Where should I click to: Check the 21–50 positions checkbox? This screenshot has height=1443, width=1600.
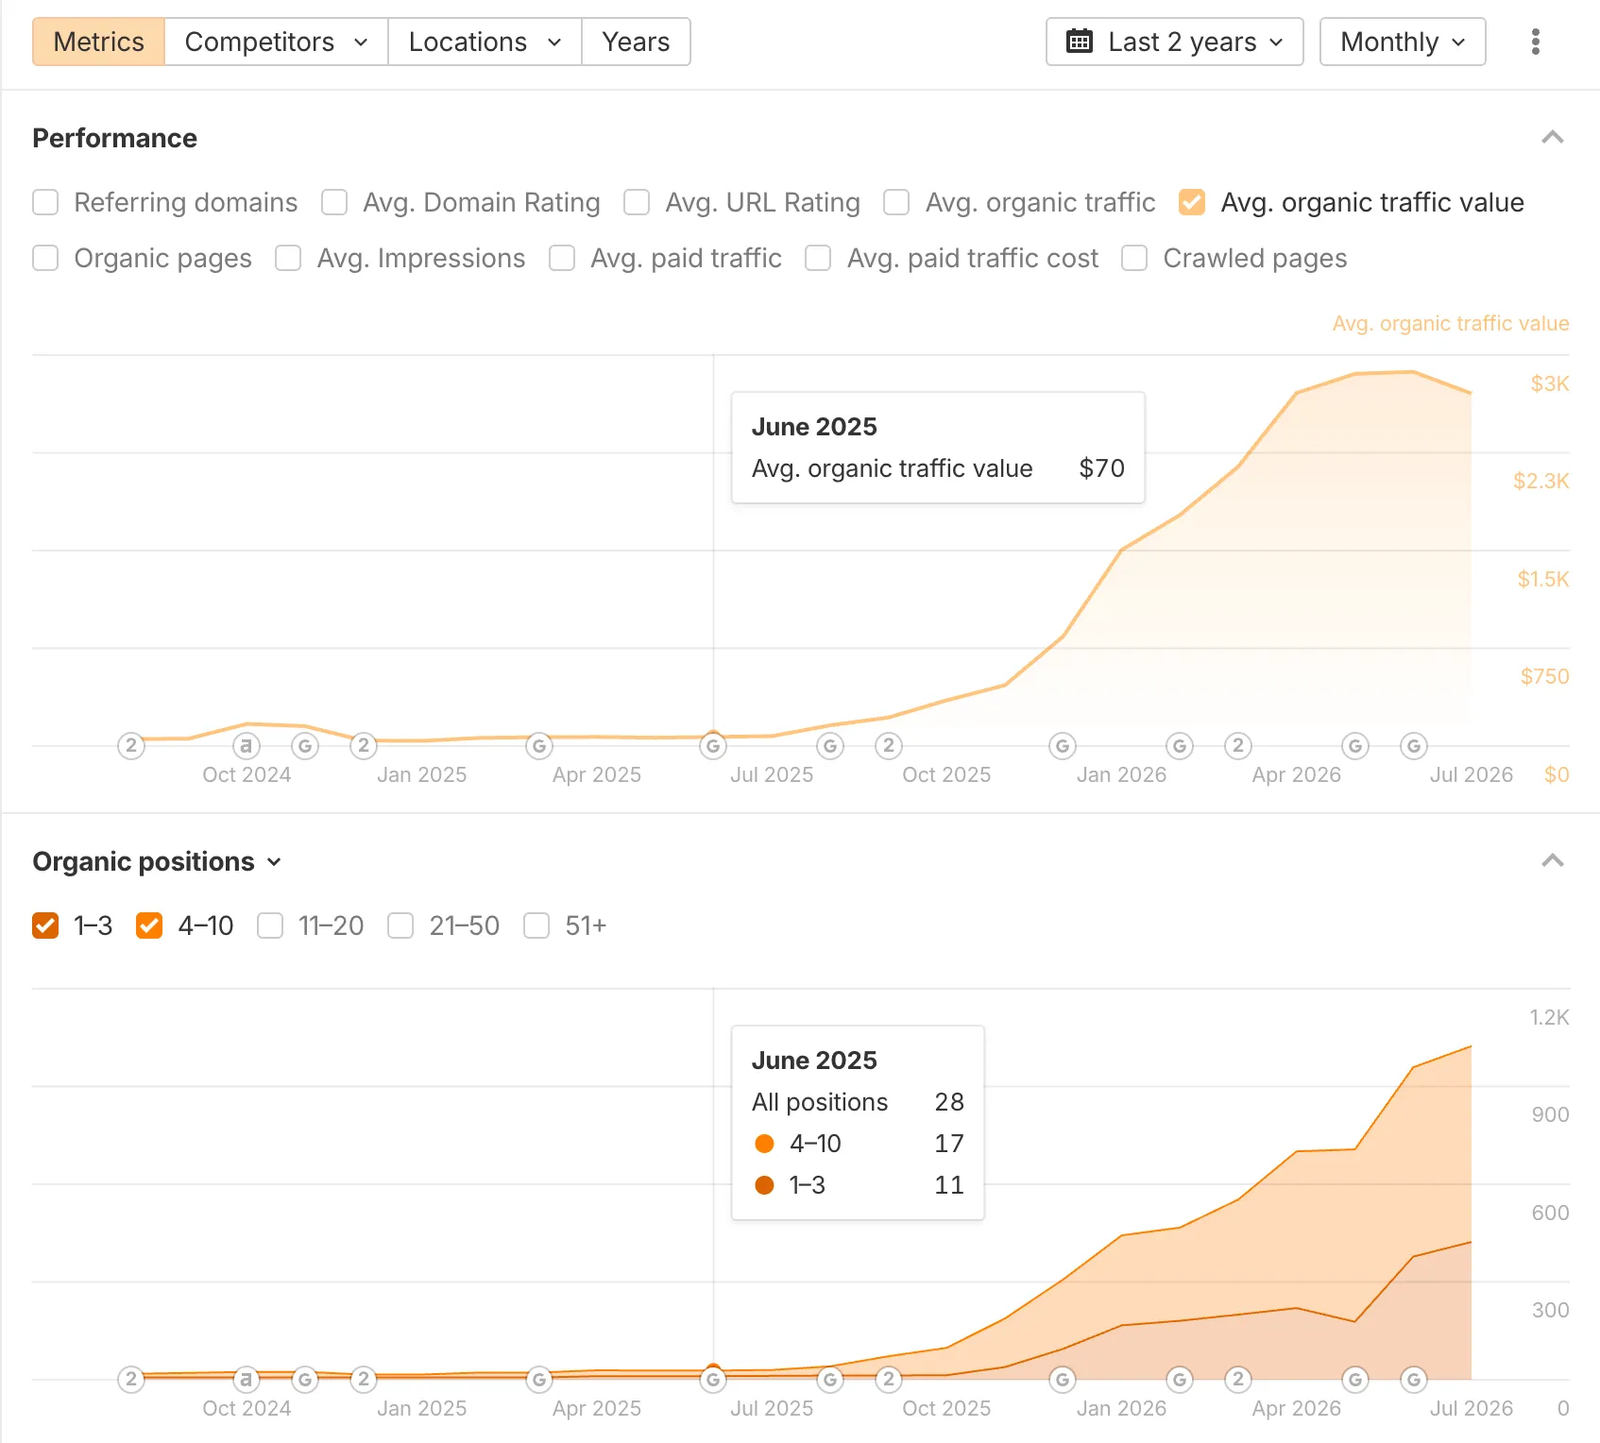click(x=401, y=926)
